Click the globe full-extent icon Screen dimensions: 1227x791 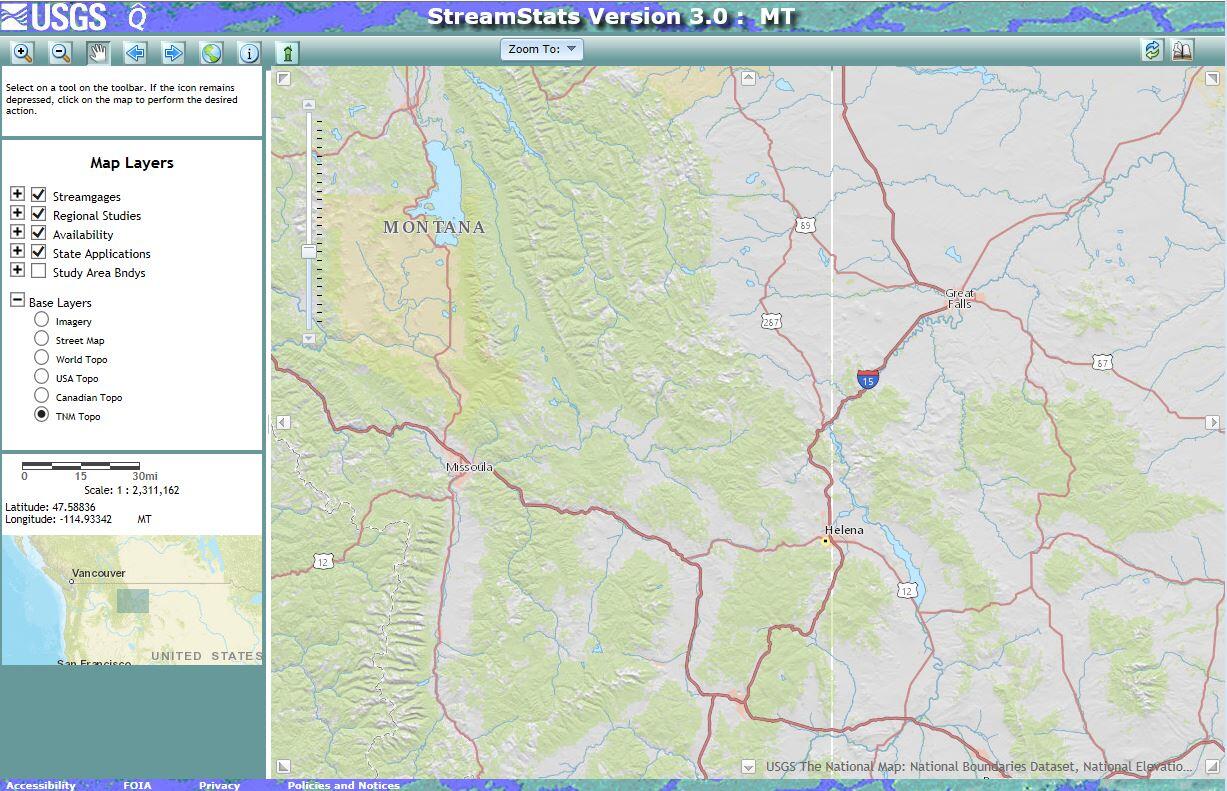click(x=210, y=52)
